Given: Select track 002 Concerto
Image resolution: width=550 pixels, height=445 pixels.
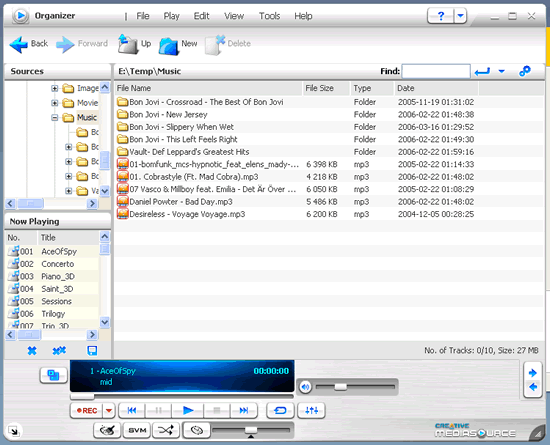Looking at the screenshot, I should point(53,264).
